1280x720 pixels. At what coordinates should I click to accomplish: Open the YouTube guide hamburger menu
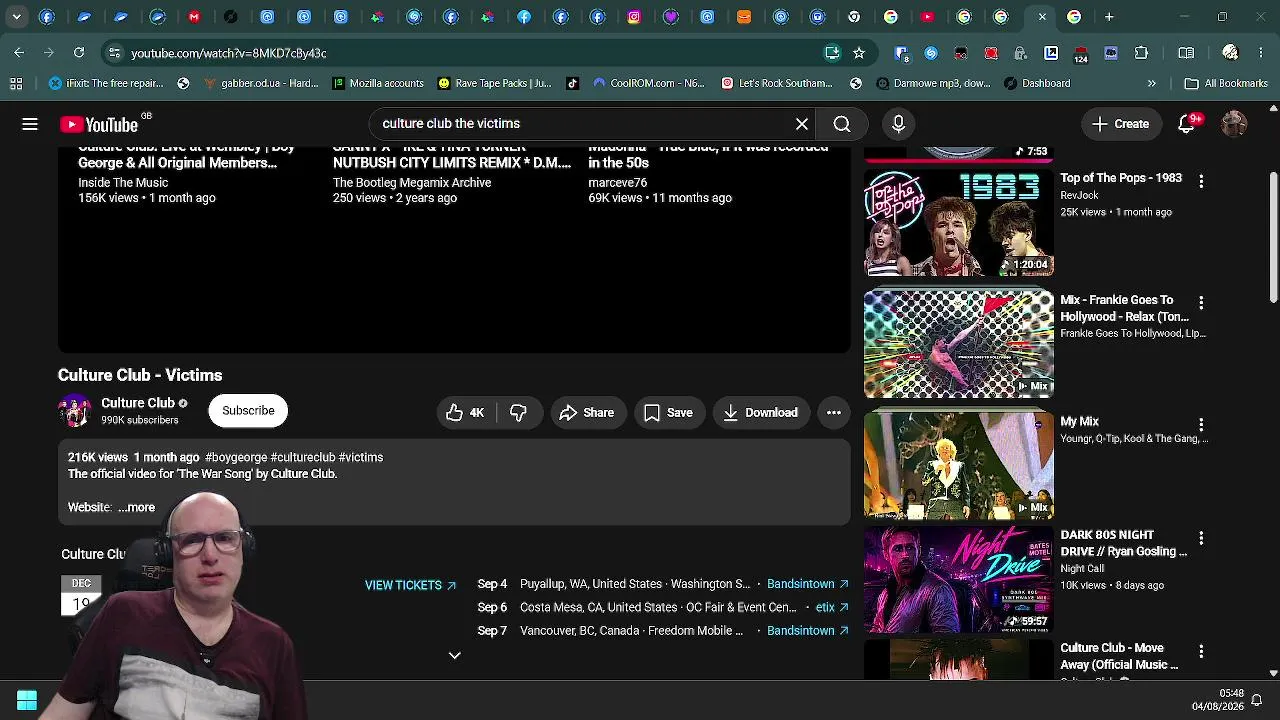coord(30,124)
